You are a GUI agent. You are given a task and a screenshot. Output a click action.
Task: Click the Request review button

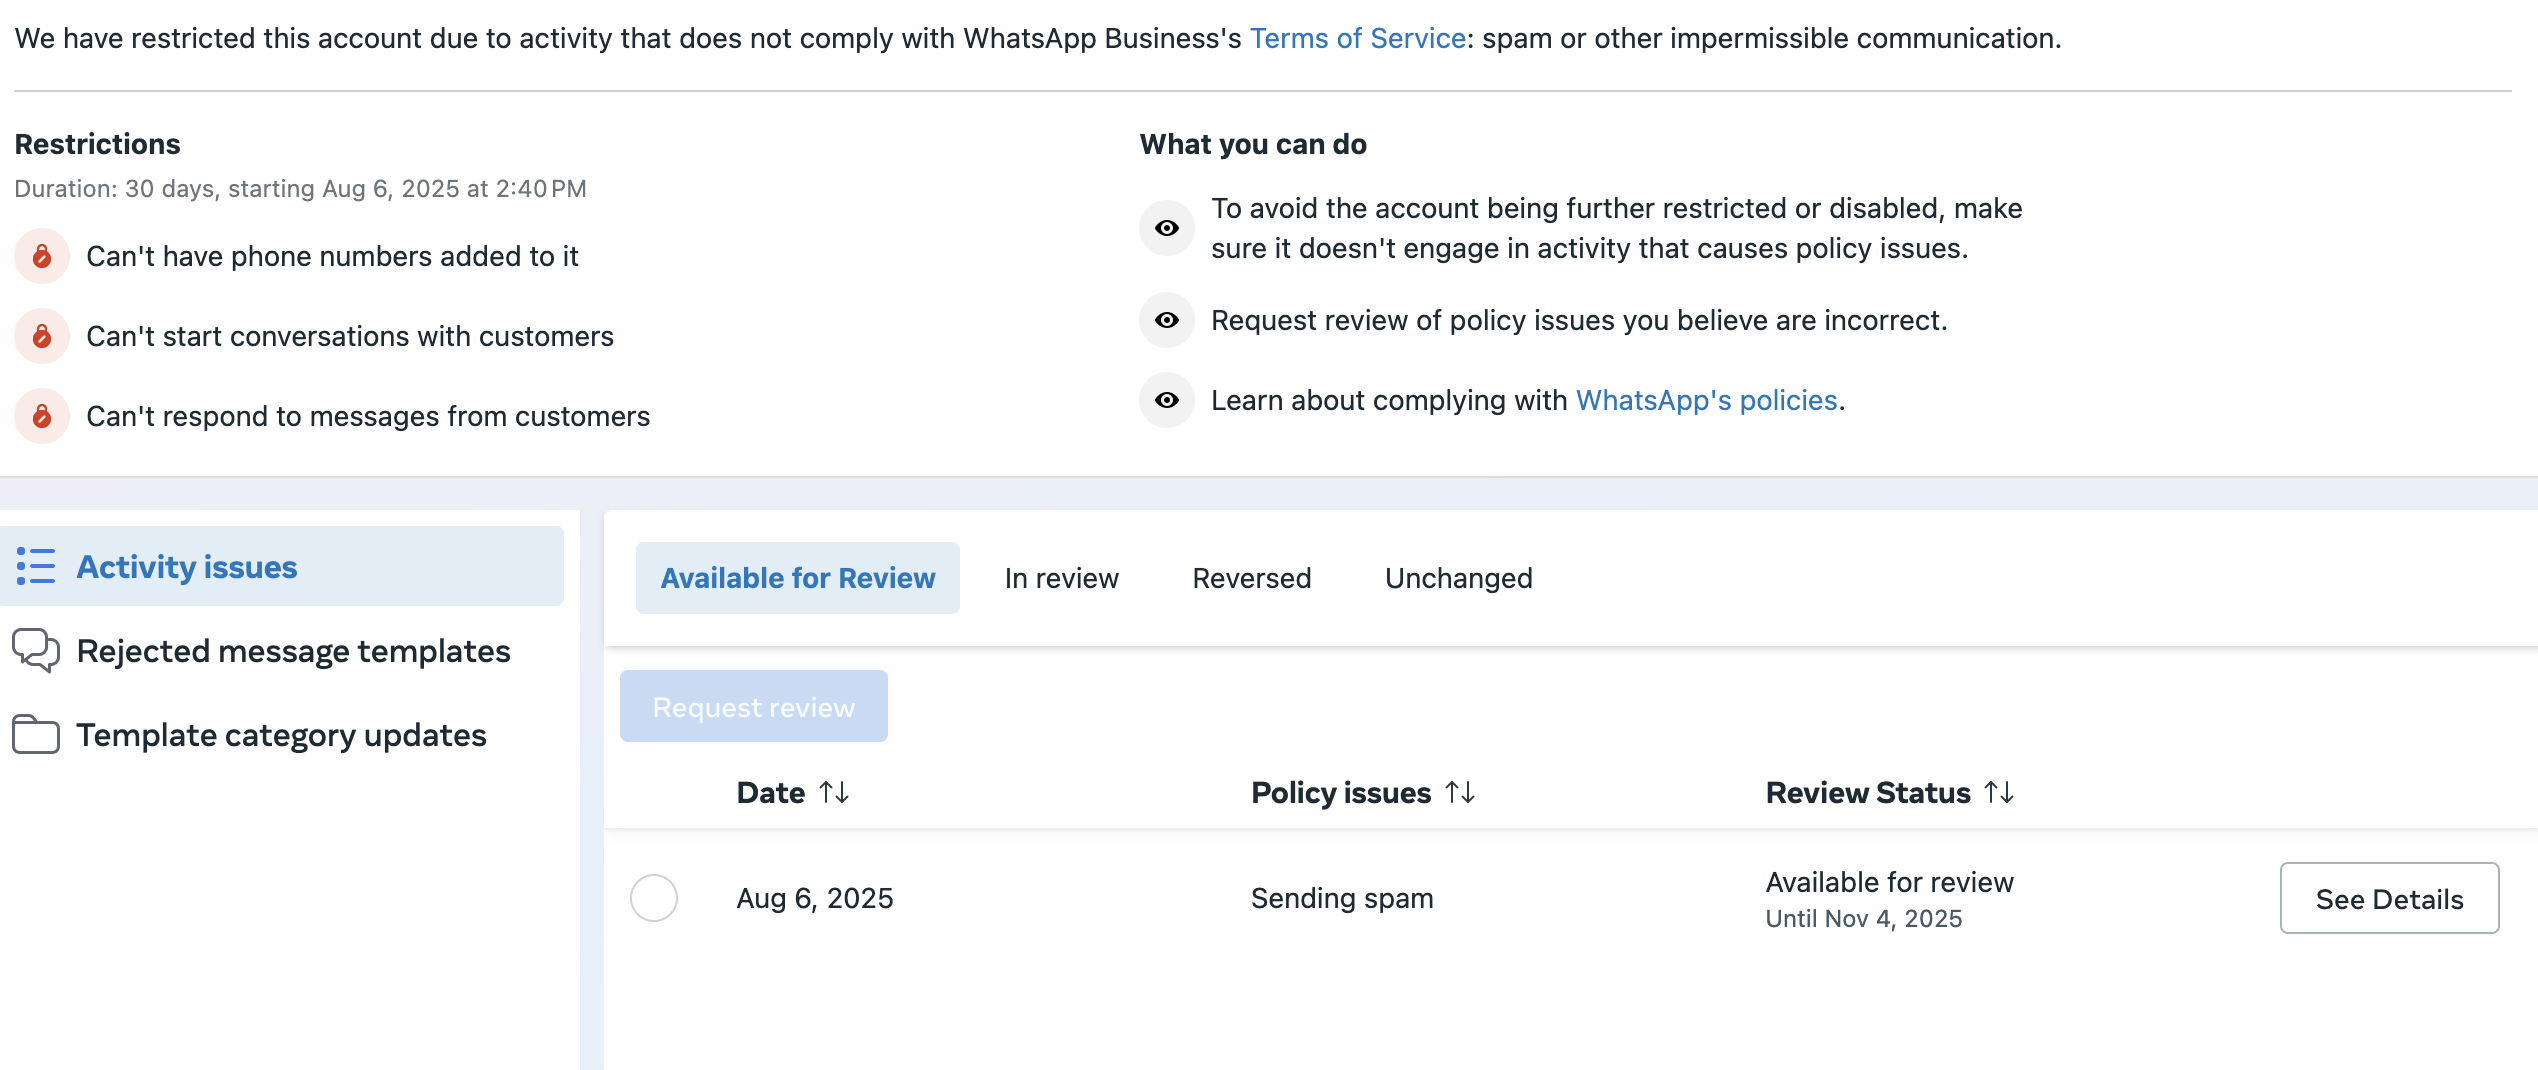[753, 706]
